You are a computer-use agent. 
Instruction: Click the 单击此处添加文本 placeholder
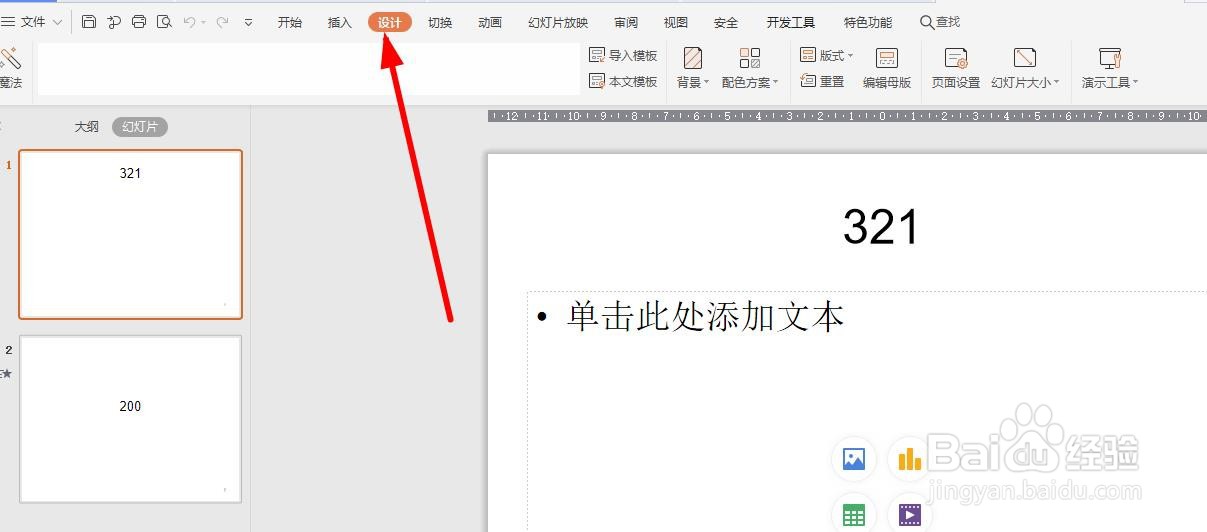706,316
